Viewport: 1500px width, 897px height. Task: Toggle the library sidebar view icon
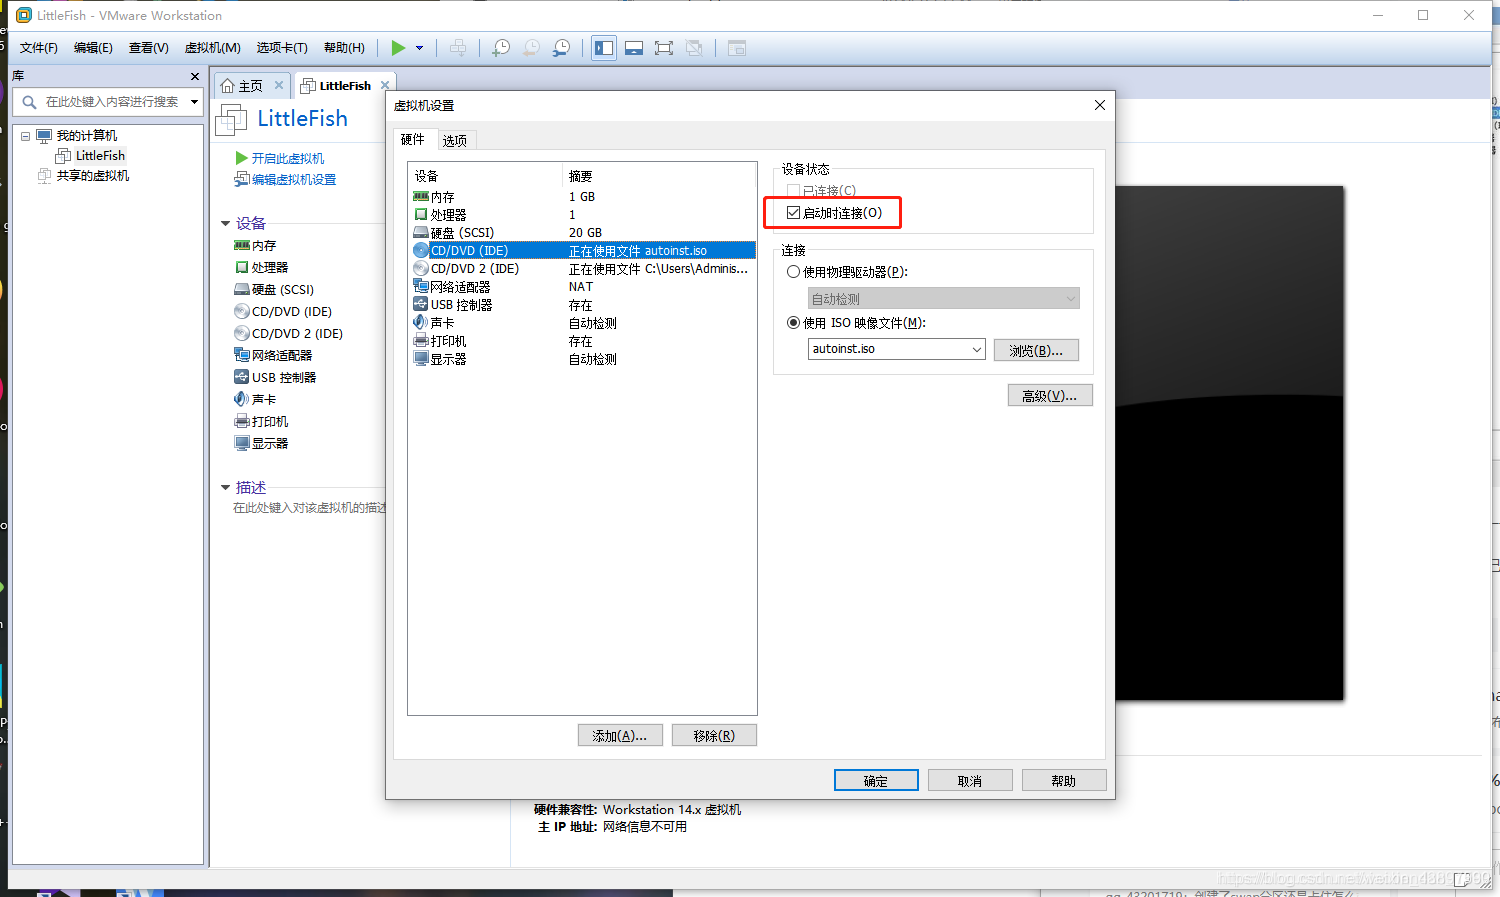click(x=604, y=48)
